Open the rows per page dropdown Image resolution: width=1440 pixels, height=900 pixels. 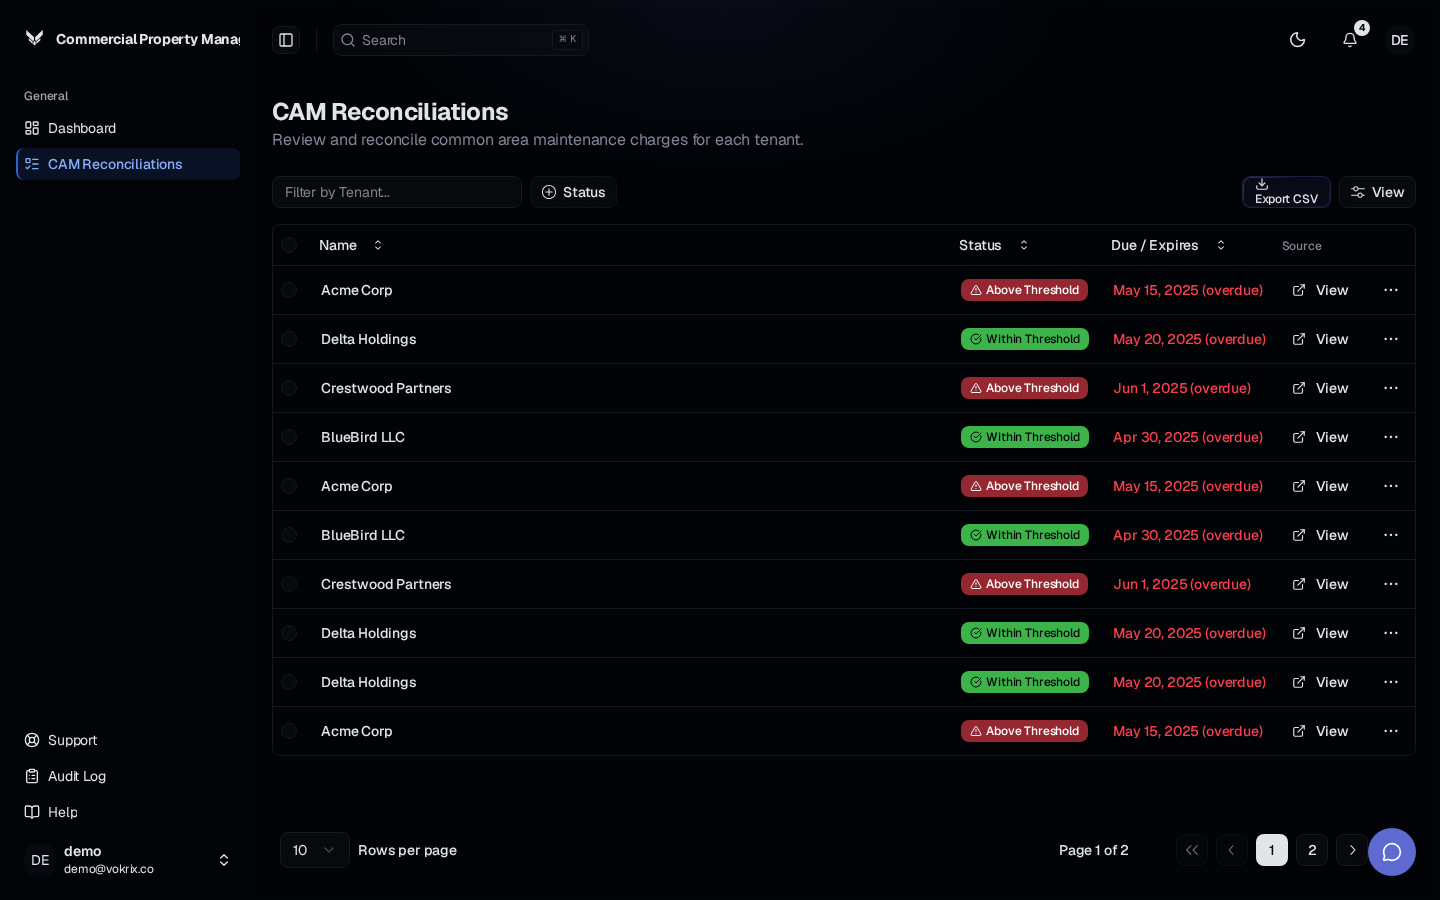coord(315,850)
